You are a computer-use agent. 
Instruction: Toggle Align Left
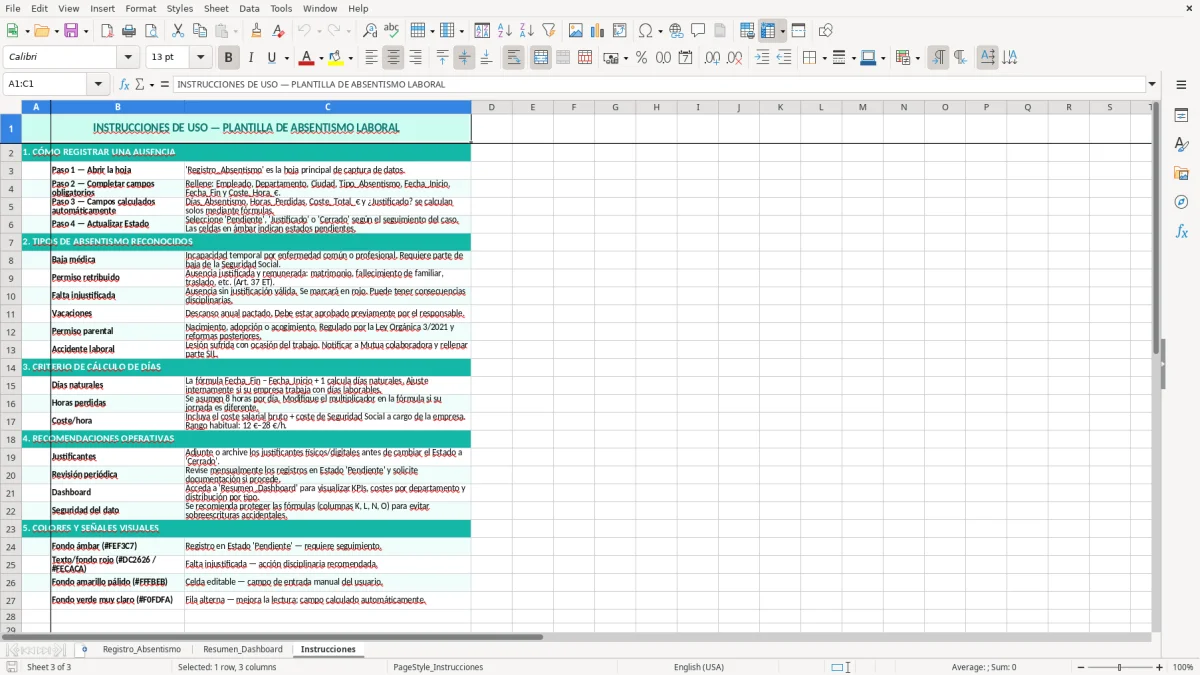coord(371,58)
